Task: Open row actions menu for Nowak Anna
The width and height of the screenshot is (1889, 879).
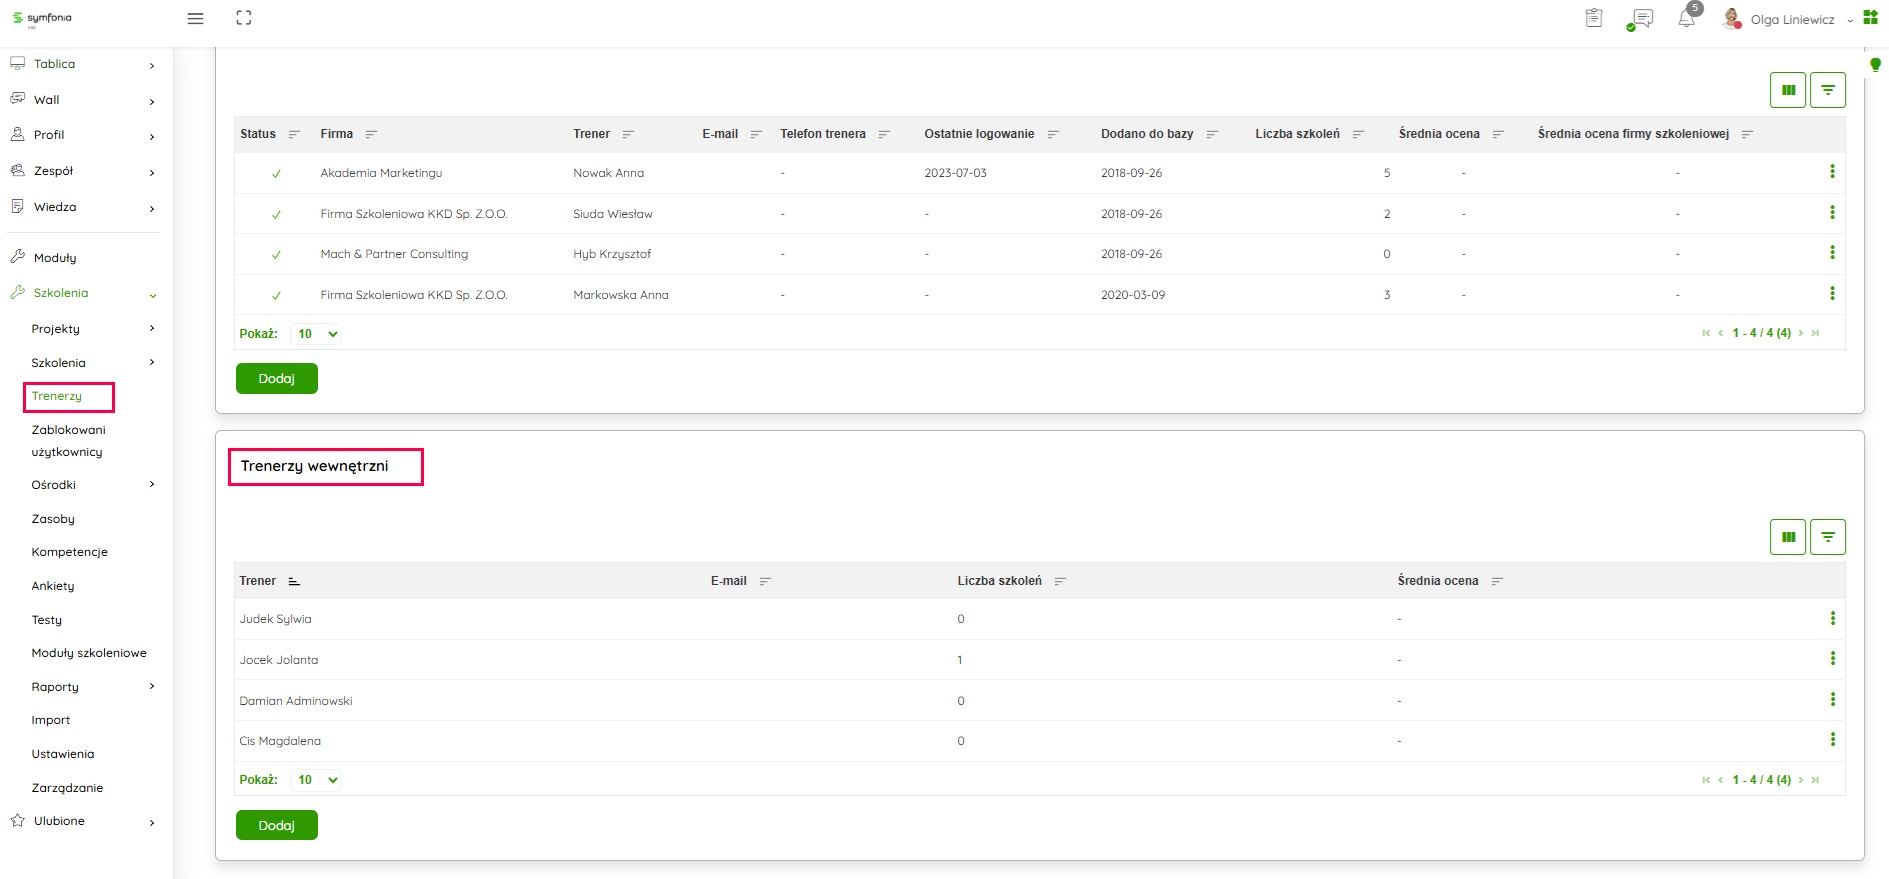Action: coord(1832,172)
